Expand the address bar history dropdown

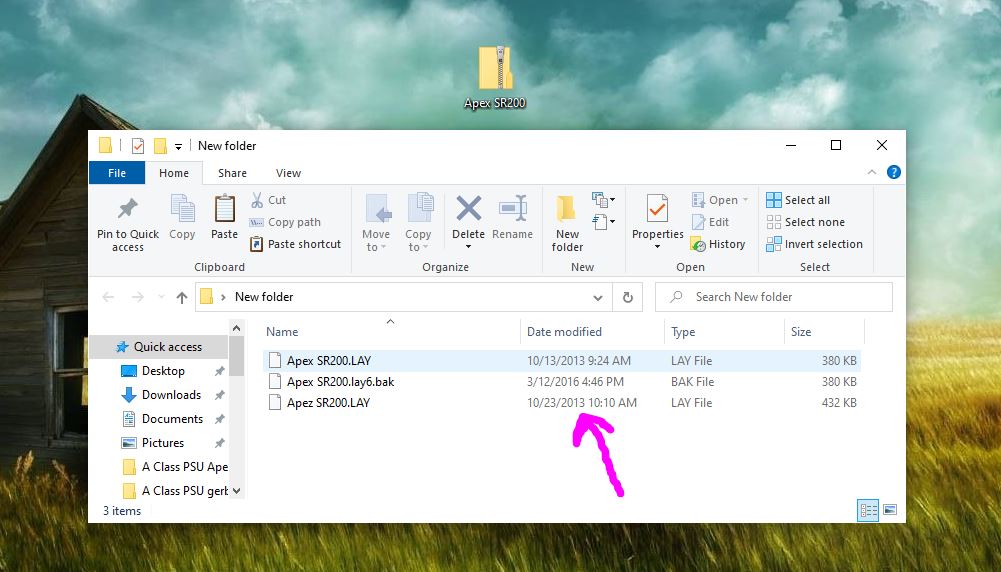[x=598, y=297]
